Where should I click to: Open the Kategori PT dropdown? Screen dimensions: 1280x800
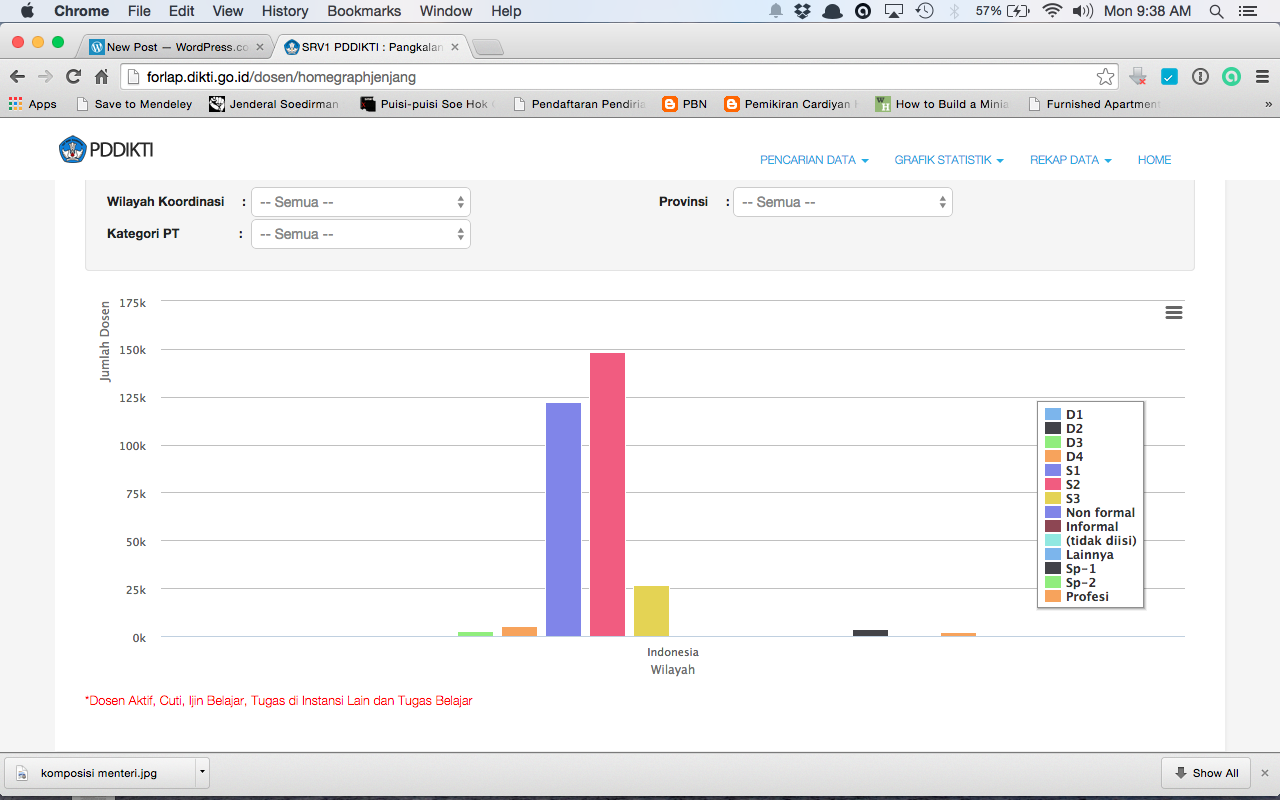(360, 234)
